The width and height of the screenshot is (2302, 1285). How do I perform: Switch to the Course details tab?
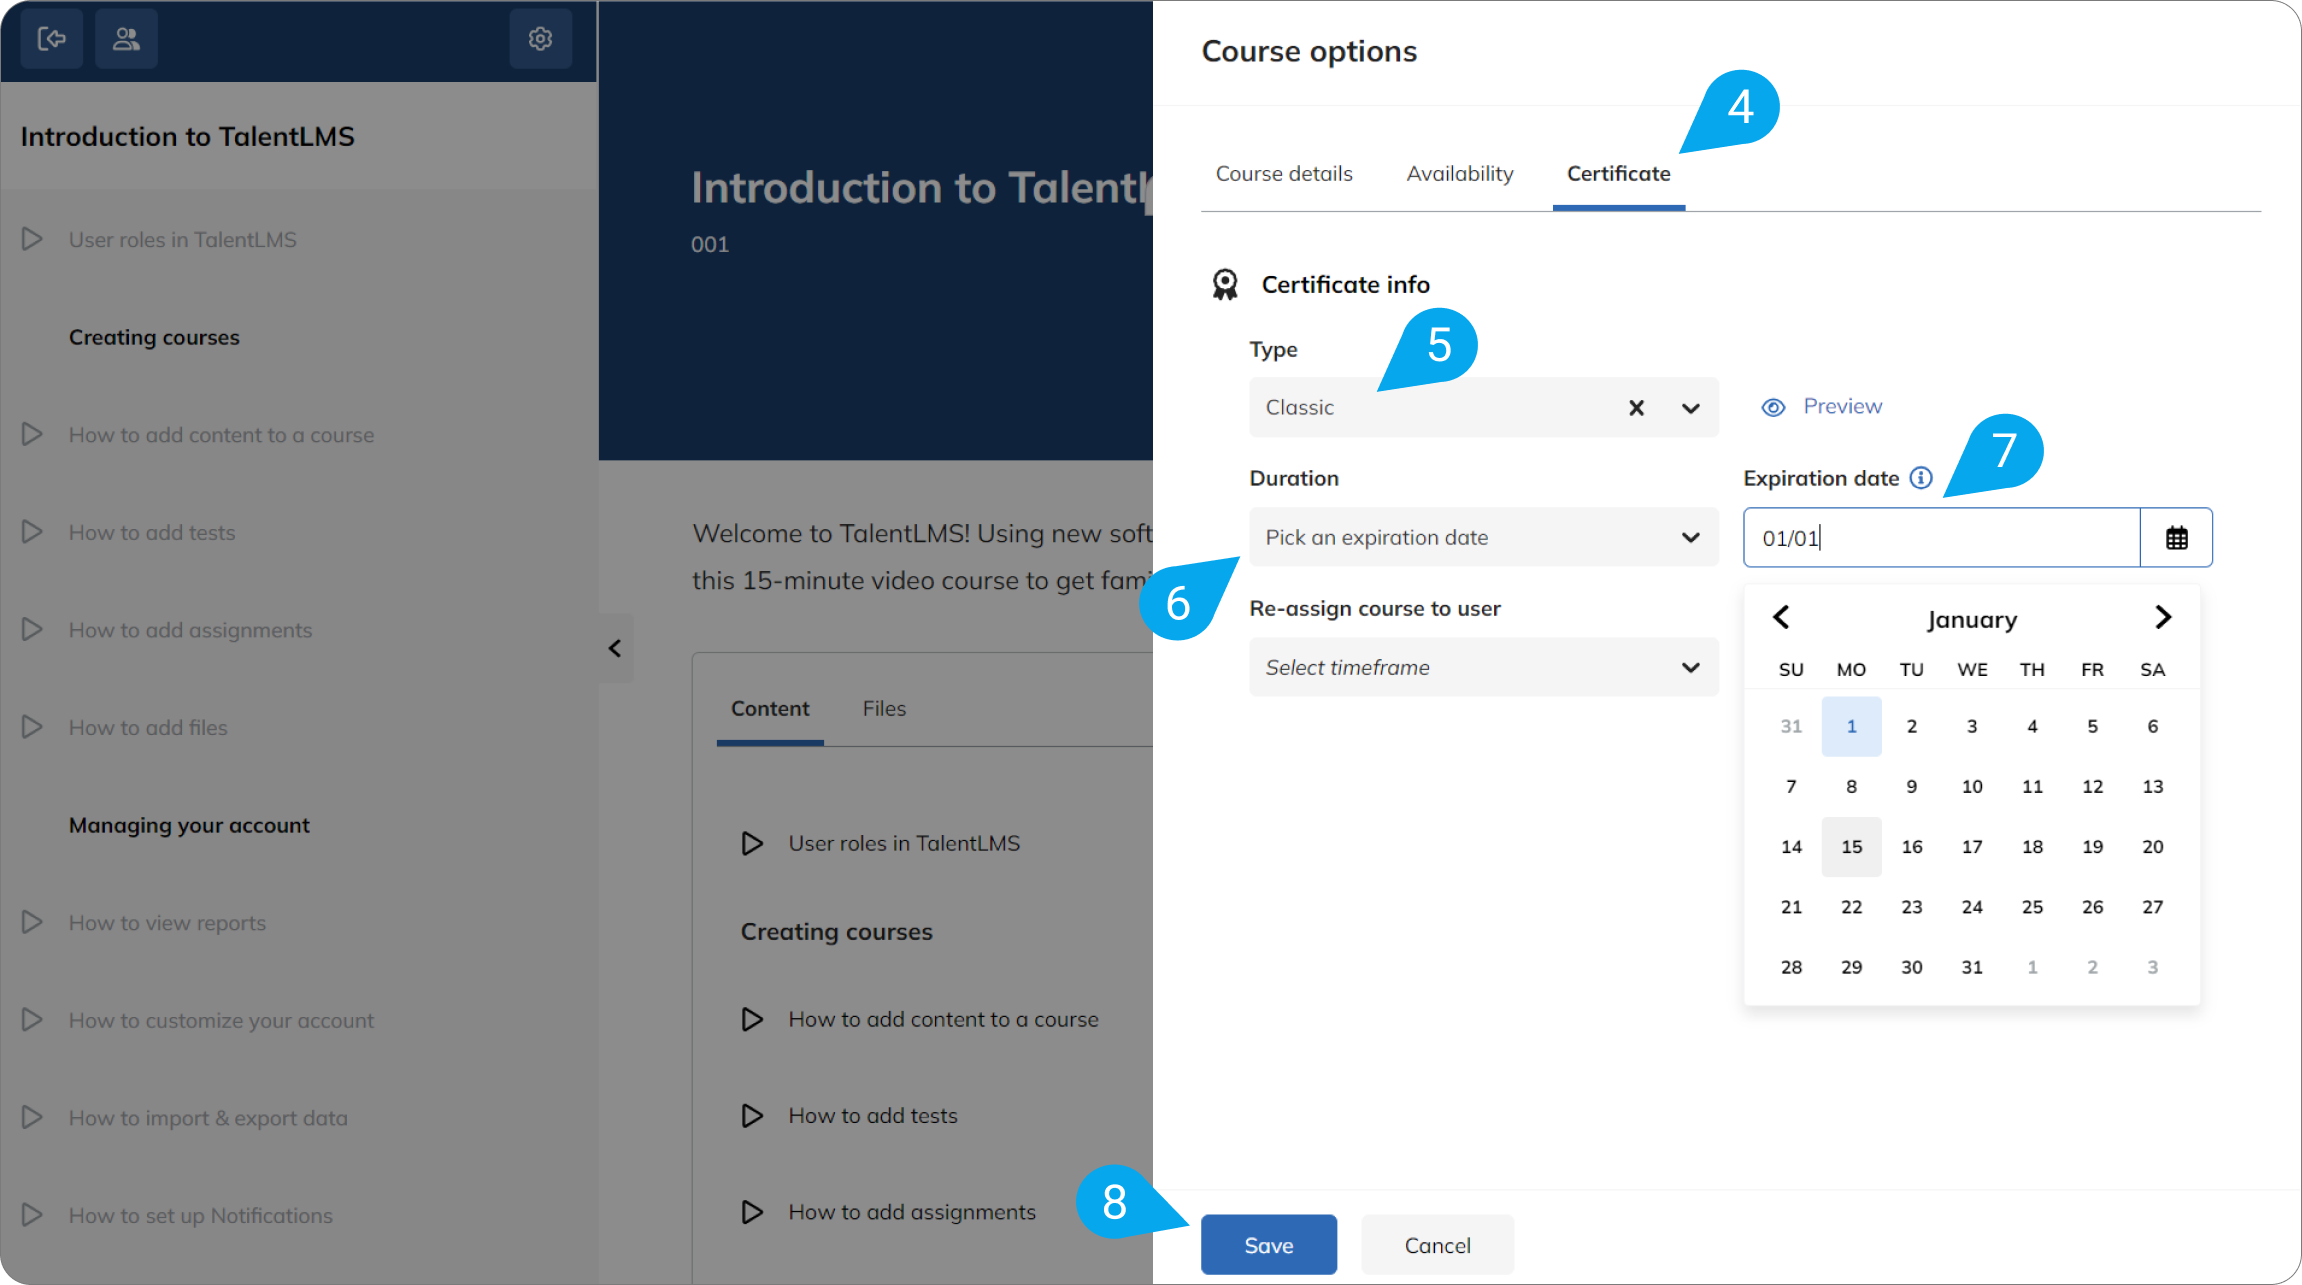click(x=1284, y=174)
